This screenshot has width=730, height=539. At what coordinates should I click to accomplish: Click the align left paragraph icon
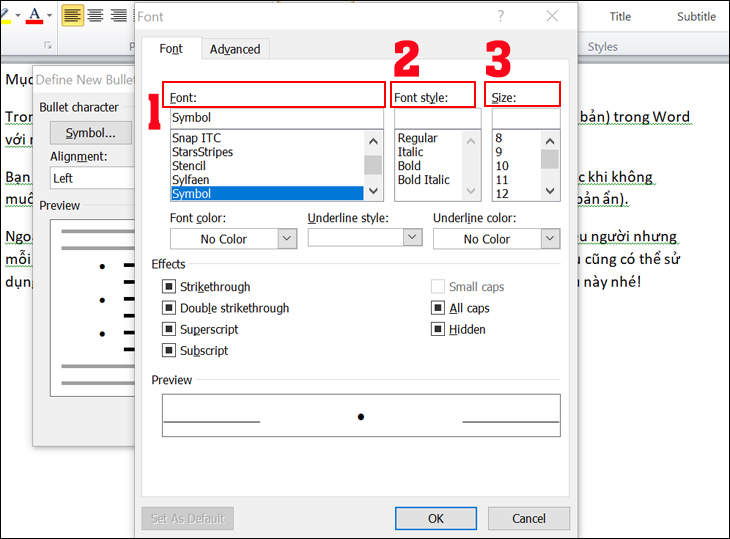[x=73, y=15]
